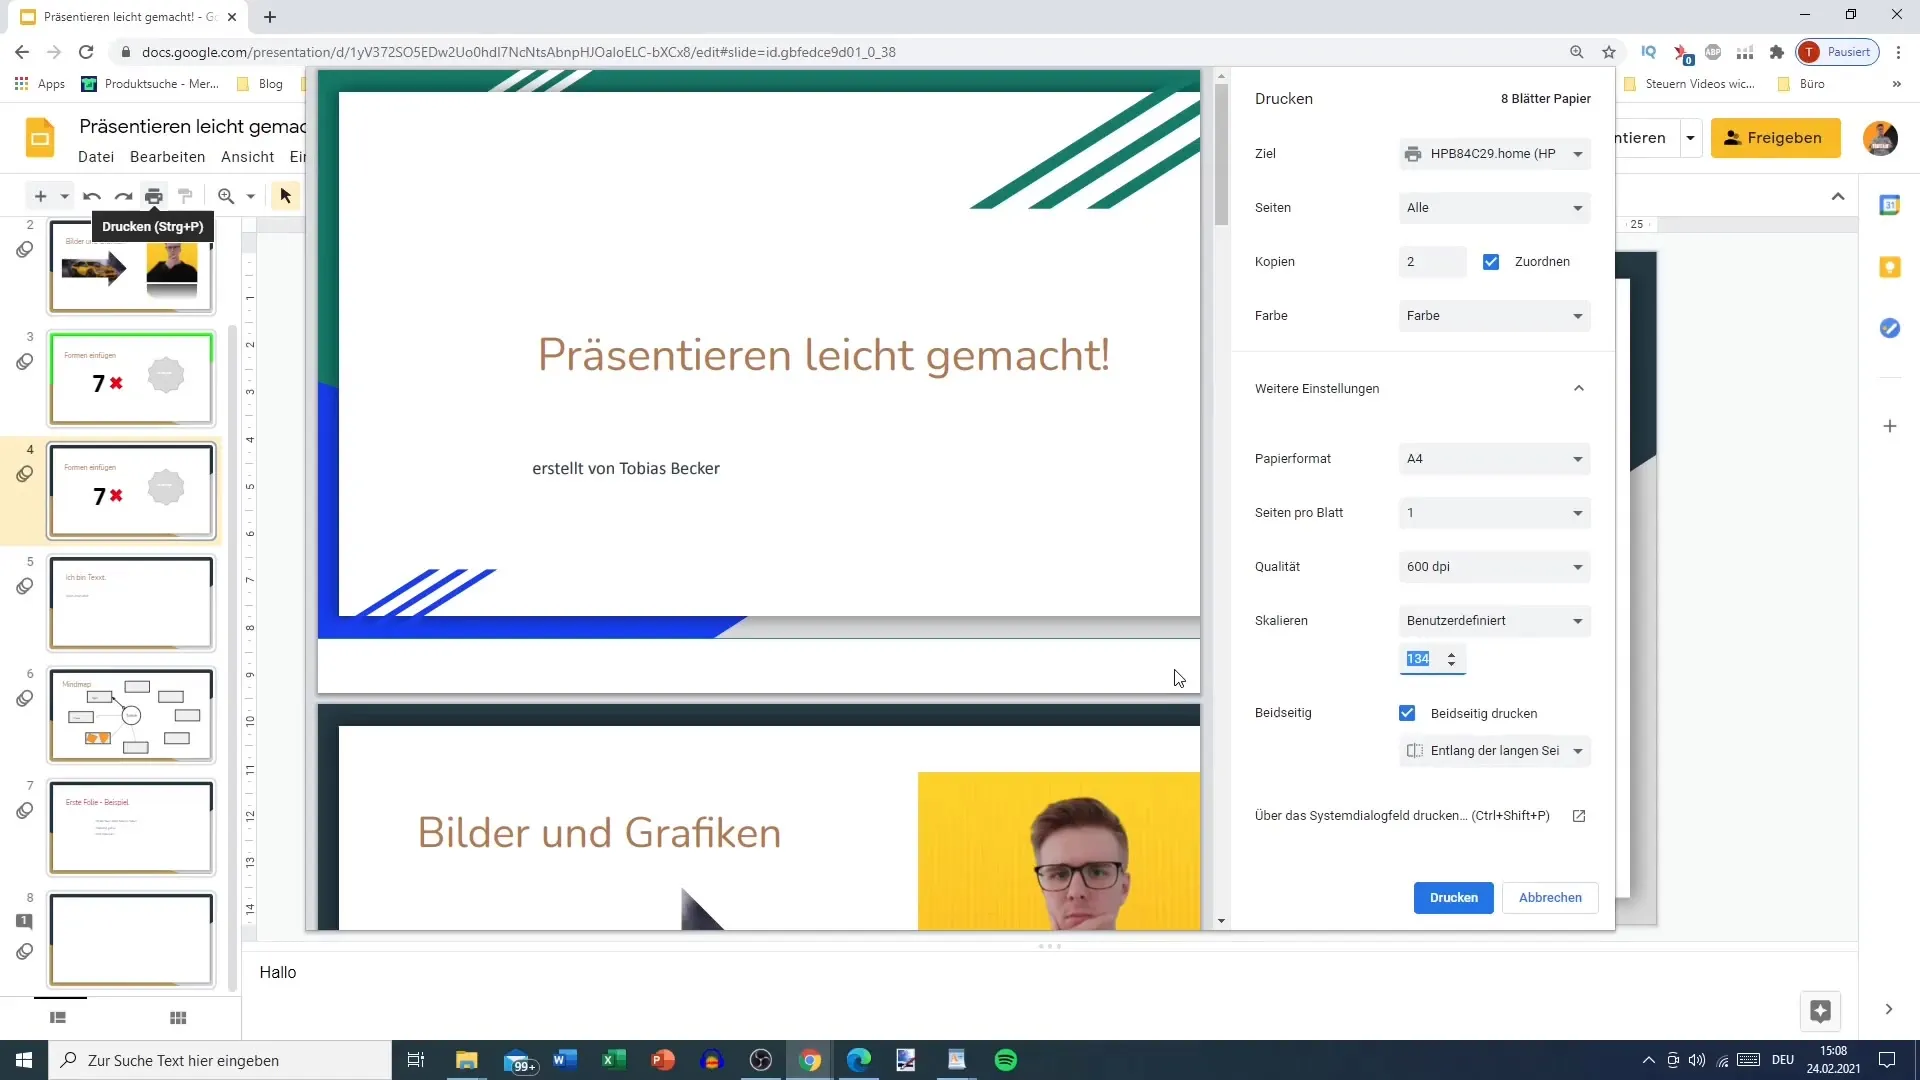Click the Blog bookmark

click(x=260, y=84)
